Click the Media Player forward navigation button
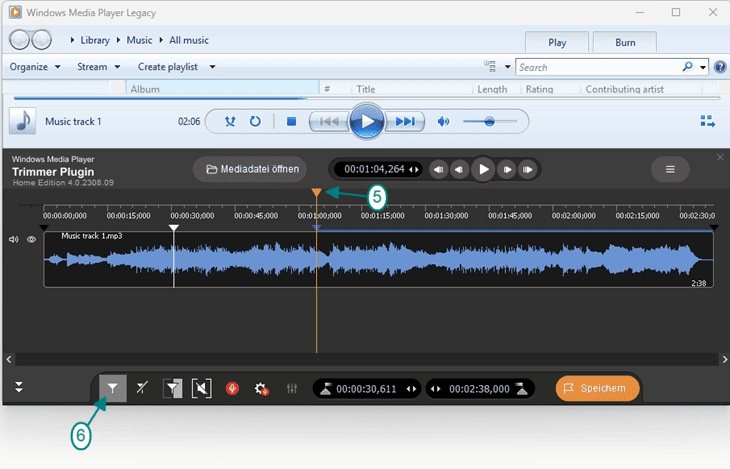Viewport: 730px width, 469px height. coord(41,40)
